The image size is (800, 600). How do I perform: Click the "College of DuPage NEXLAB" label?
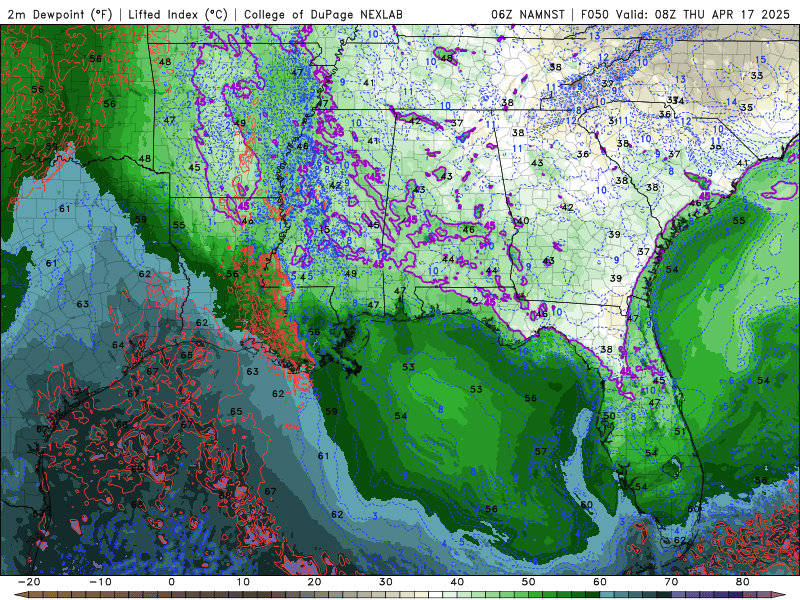point(323,14)
